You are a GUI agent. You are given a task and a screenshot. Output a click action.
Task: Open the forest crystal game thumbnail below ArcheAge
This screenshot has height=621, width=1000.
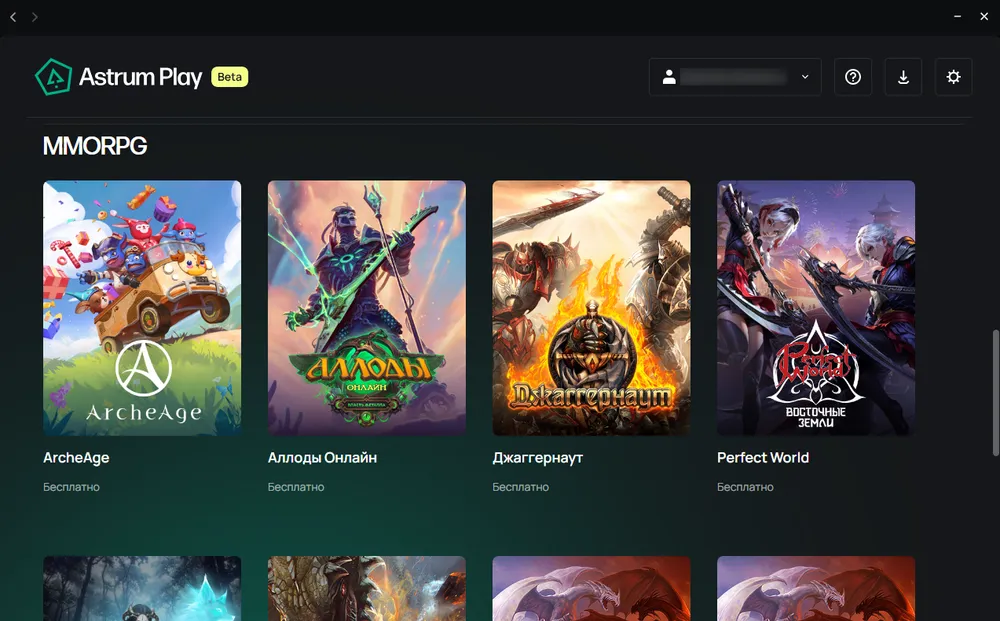coord(142,588)
